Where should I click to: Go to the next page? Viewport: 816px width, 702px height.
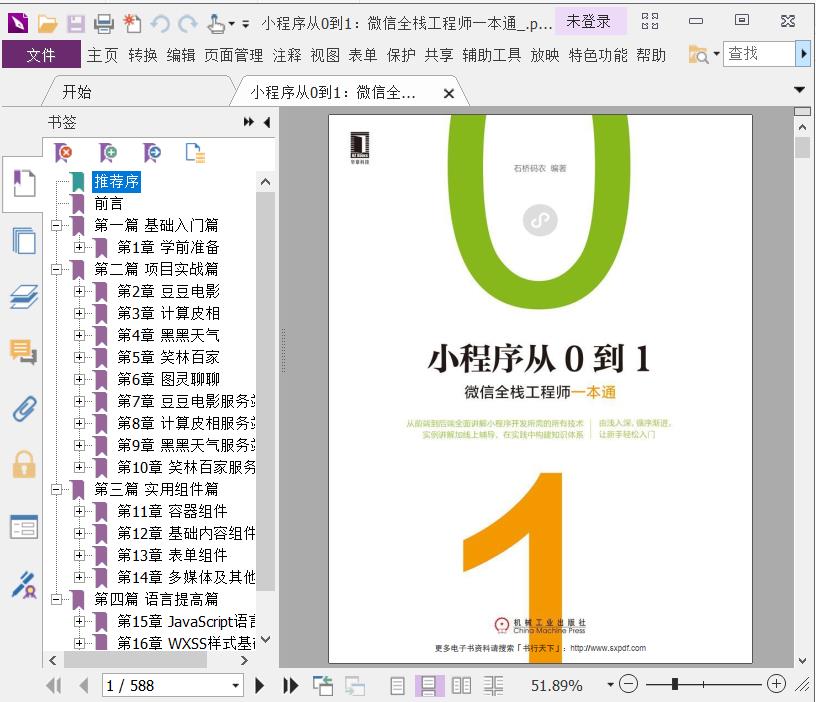(260, 685)
